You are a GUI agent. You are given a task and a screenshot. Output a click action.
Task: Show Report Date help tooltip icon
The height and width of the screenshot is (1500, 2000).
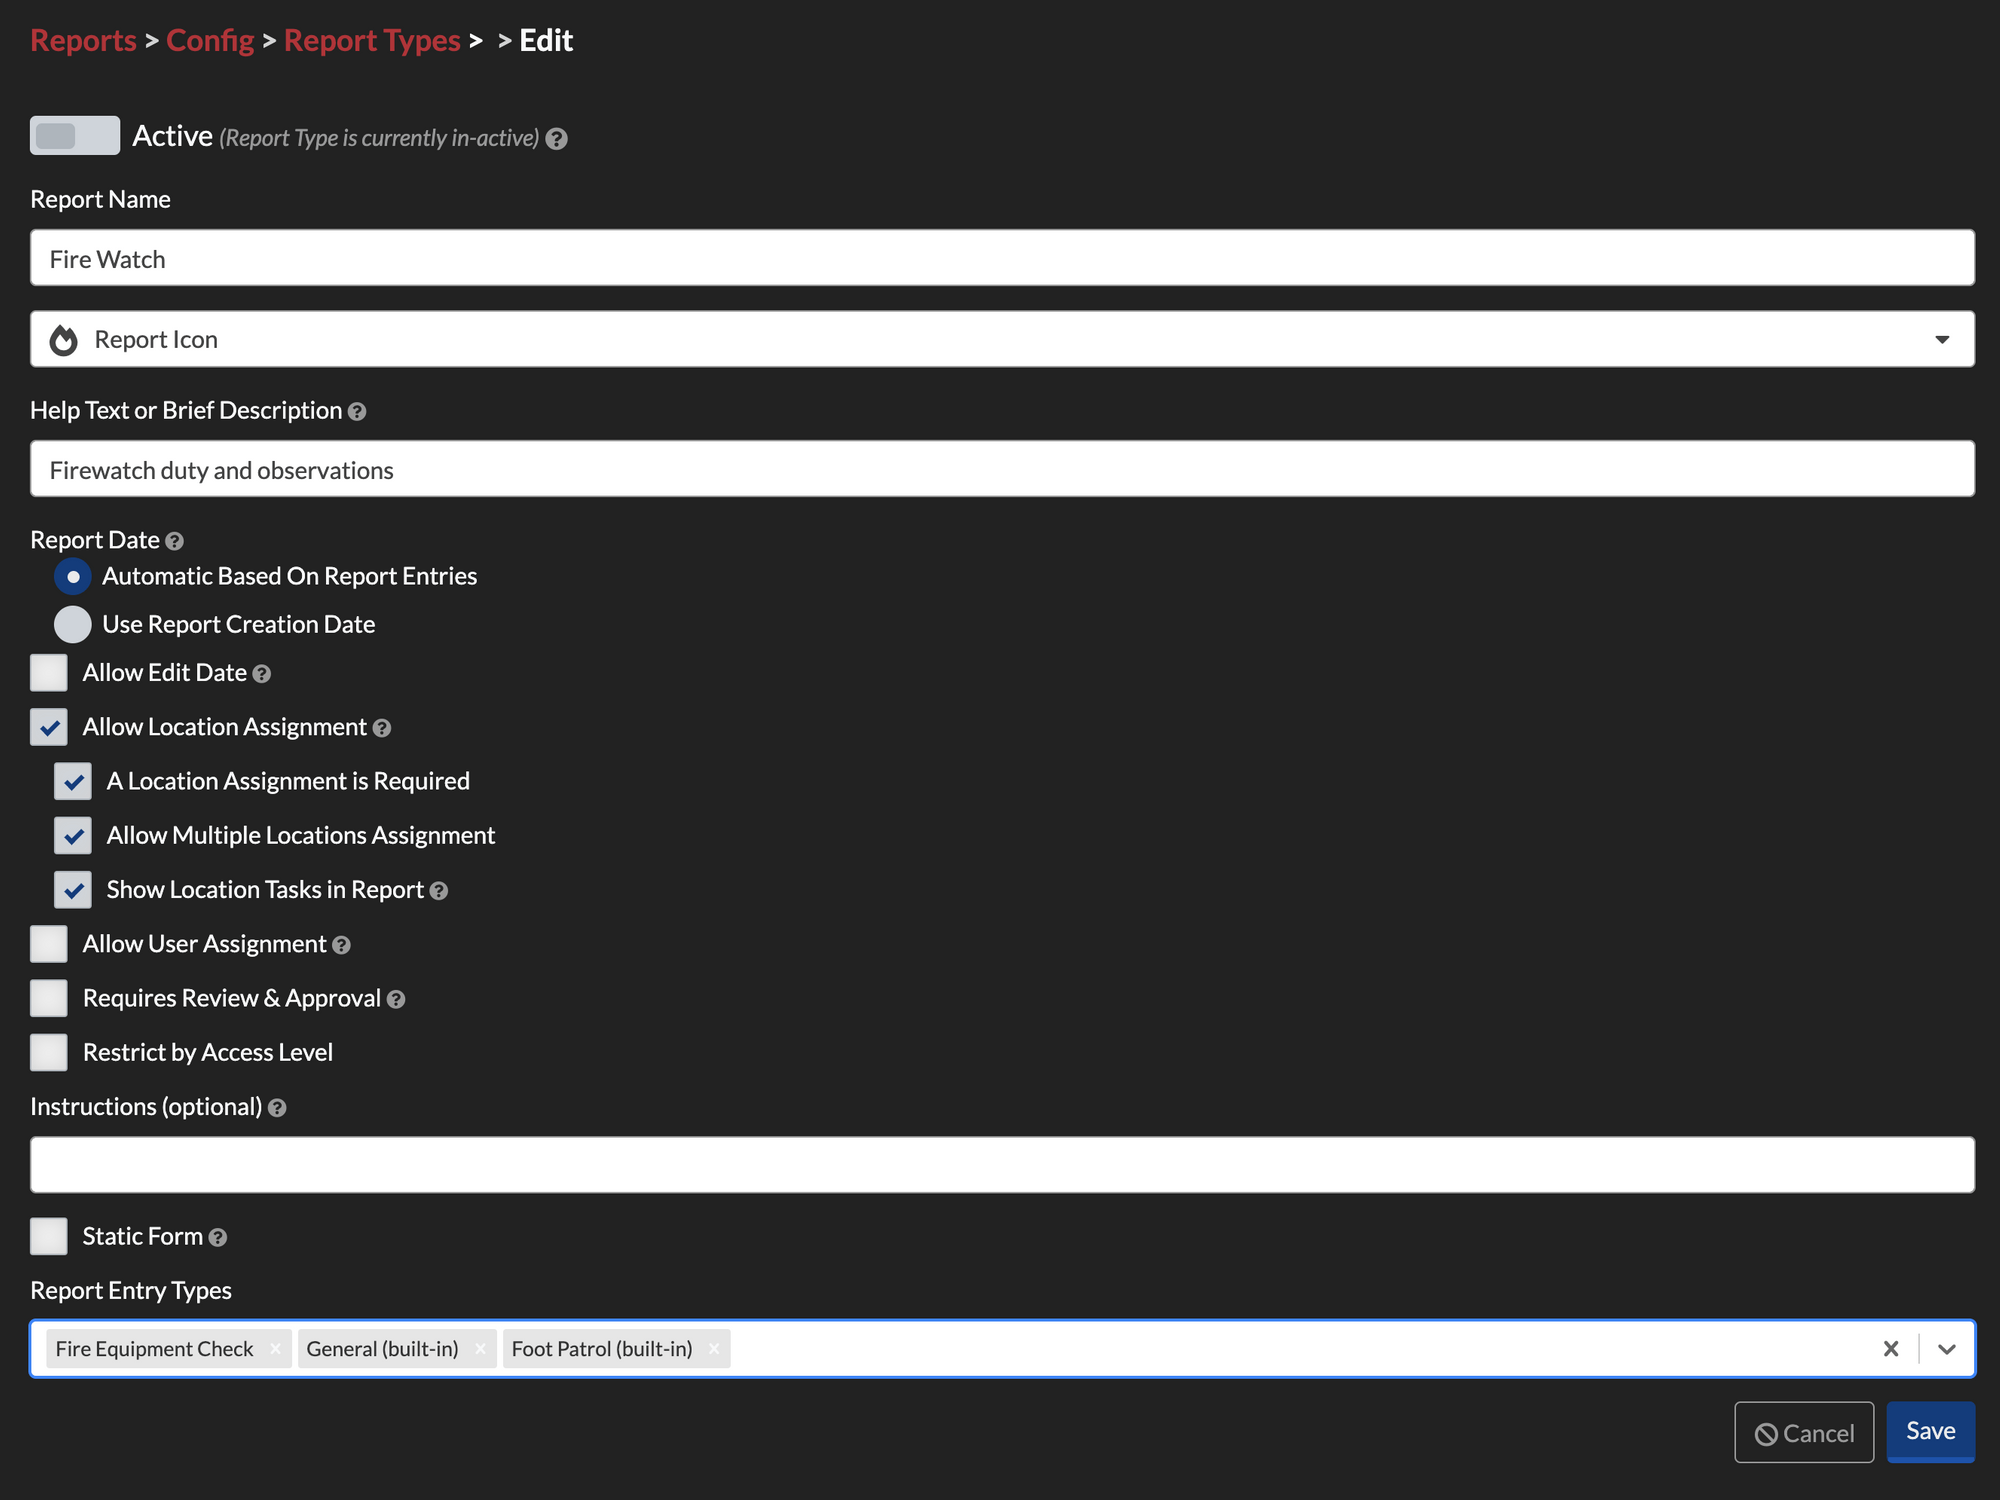pyautogui.click(x=174, y=541)
